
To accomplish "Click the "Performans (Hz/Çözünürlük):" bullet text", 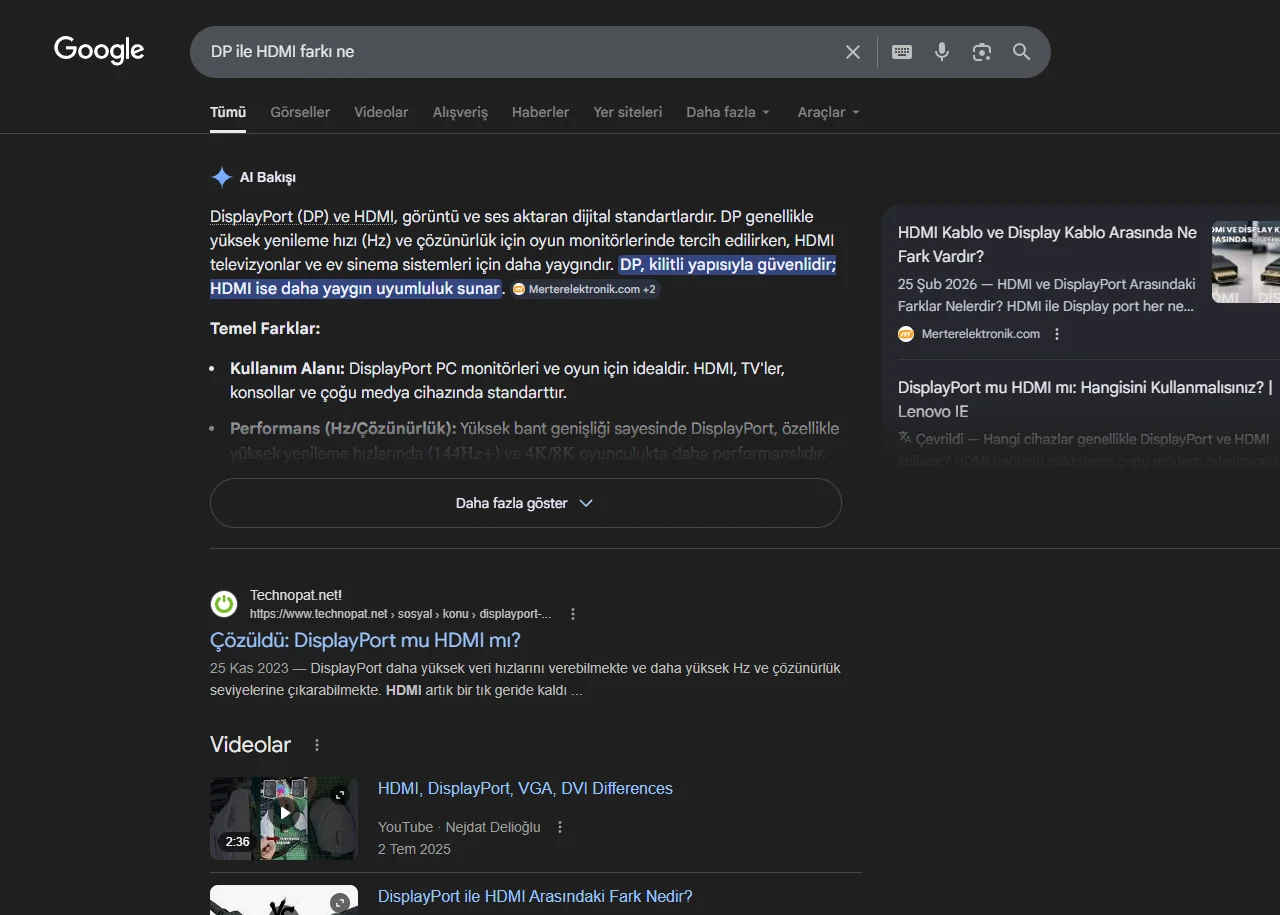I will pos(343,428).
